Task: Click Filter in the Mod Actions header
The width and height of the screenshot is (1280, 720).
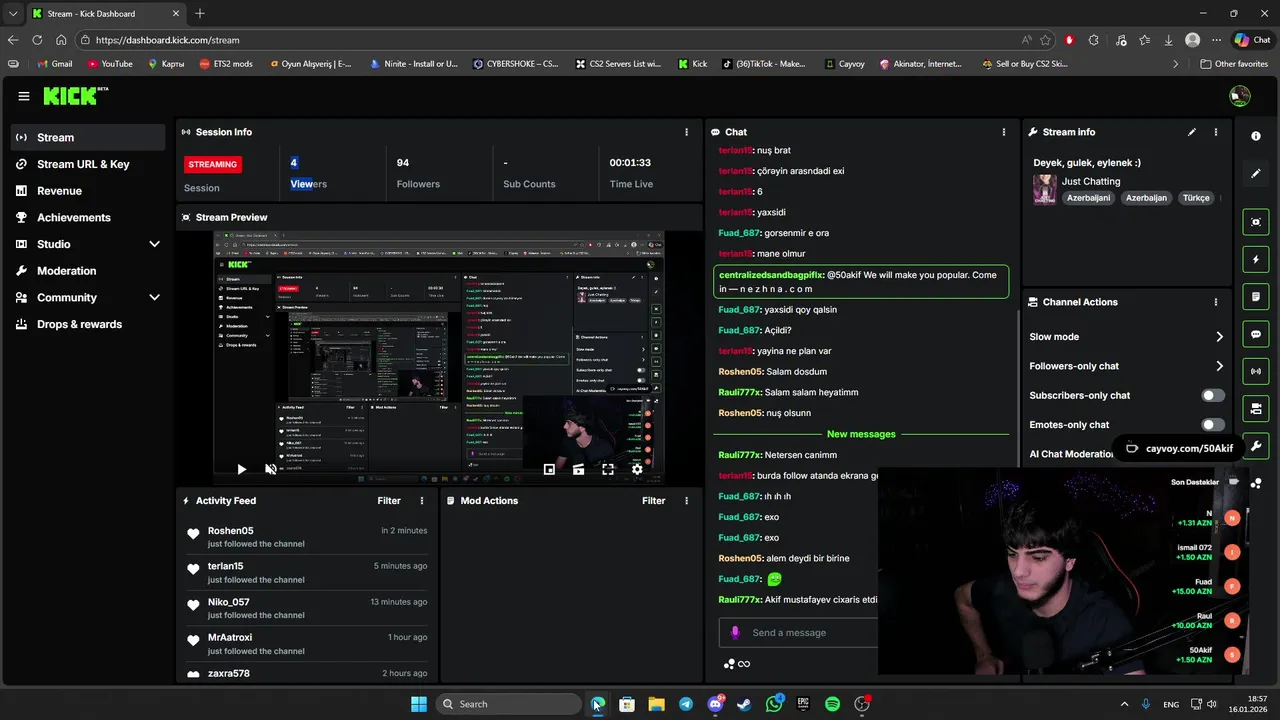Action: (653, 501)
